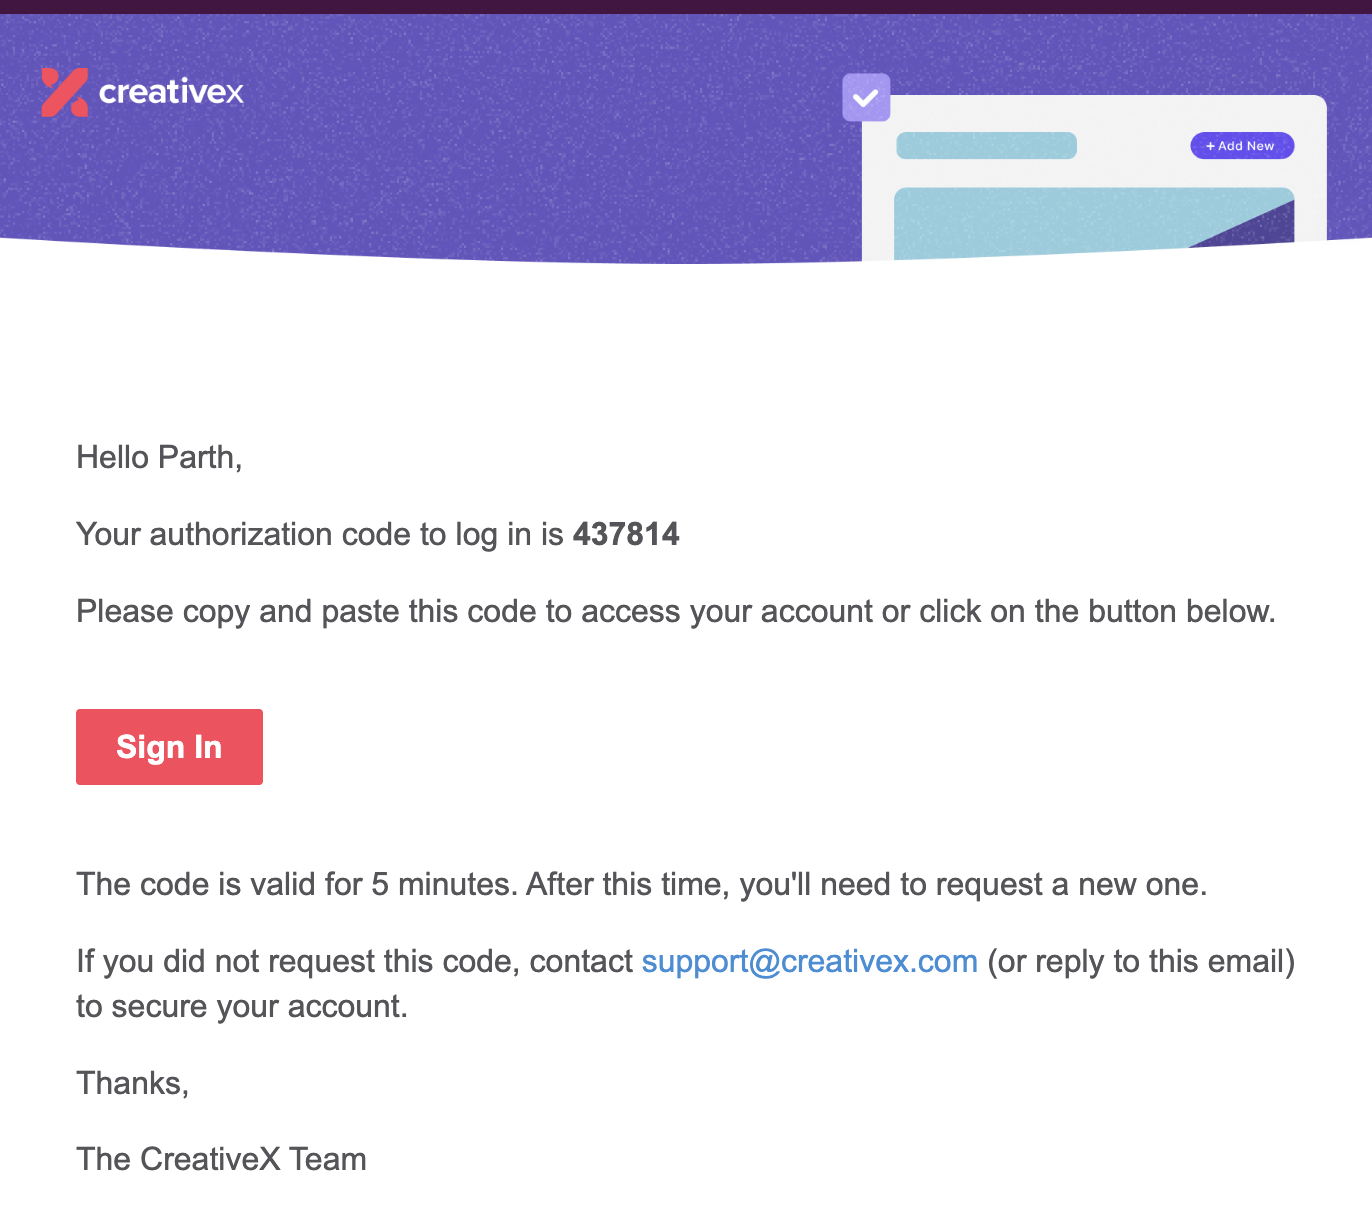Click the red CreativeX X logo icon
The image size is (1372, 1218).
65,92
